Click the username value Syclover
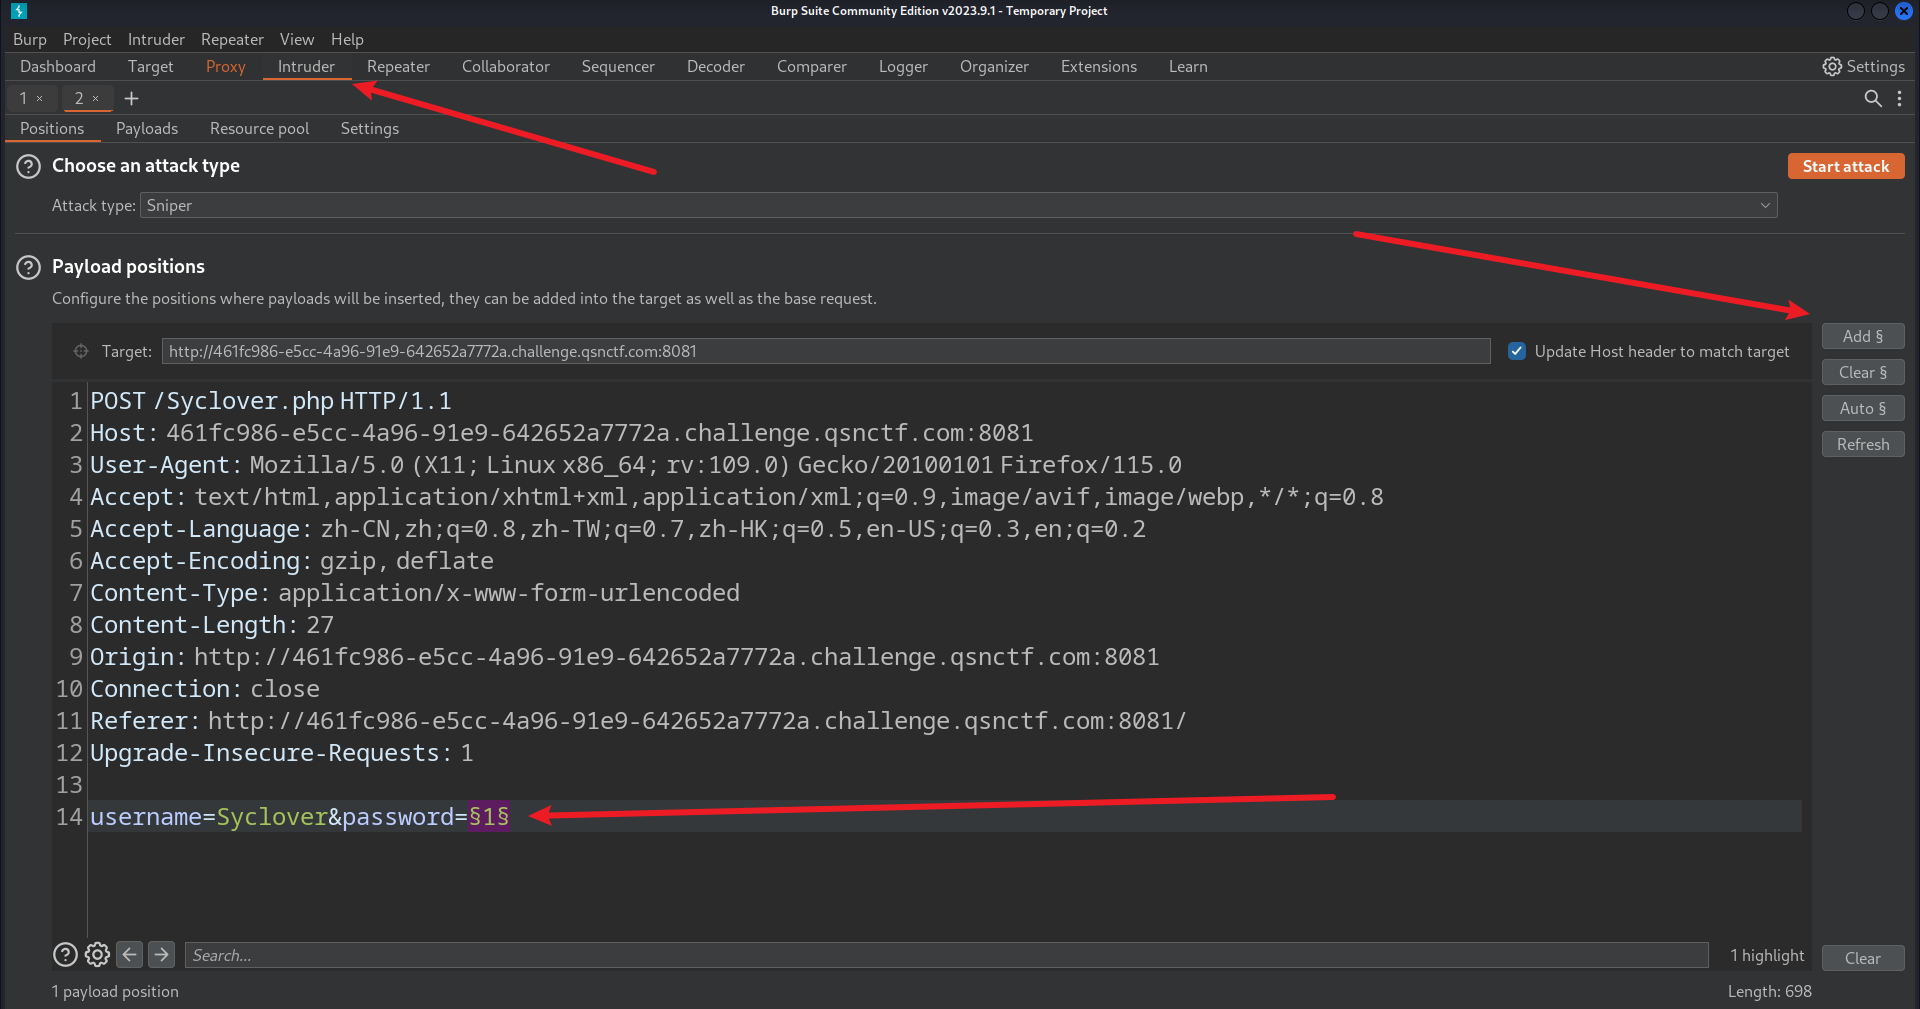Viewport: 1920px width, 1009px height. pos(272,817)
